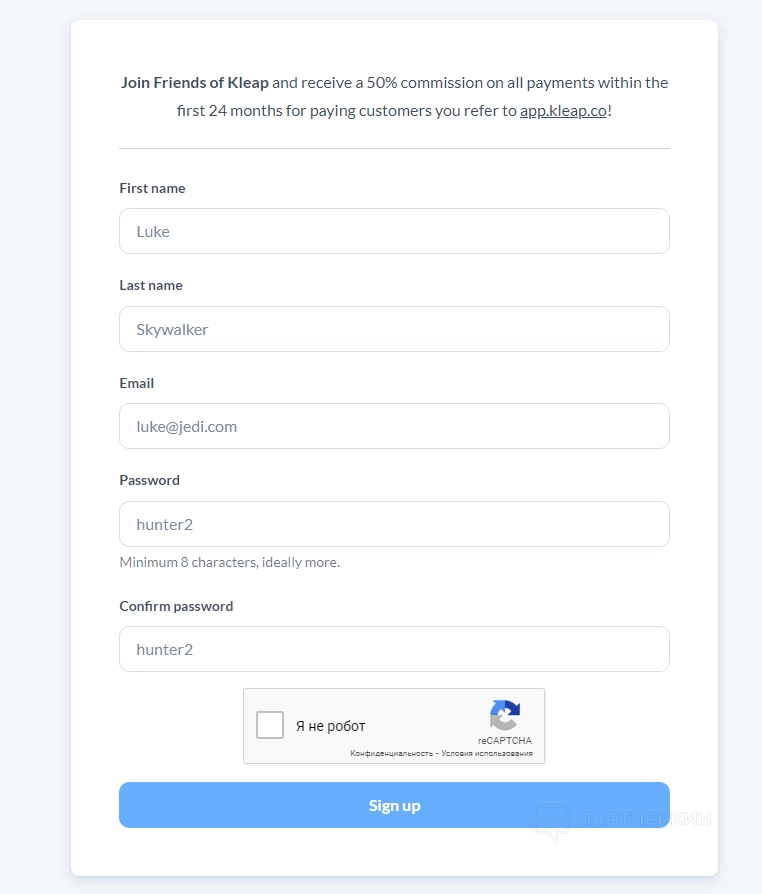Click the "Email" field label
The image size is (762, 894).
[x=137, y=383]
